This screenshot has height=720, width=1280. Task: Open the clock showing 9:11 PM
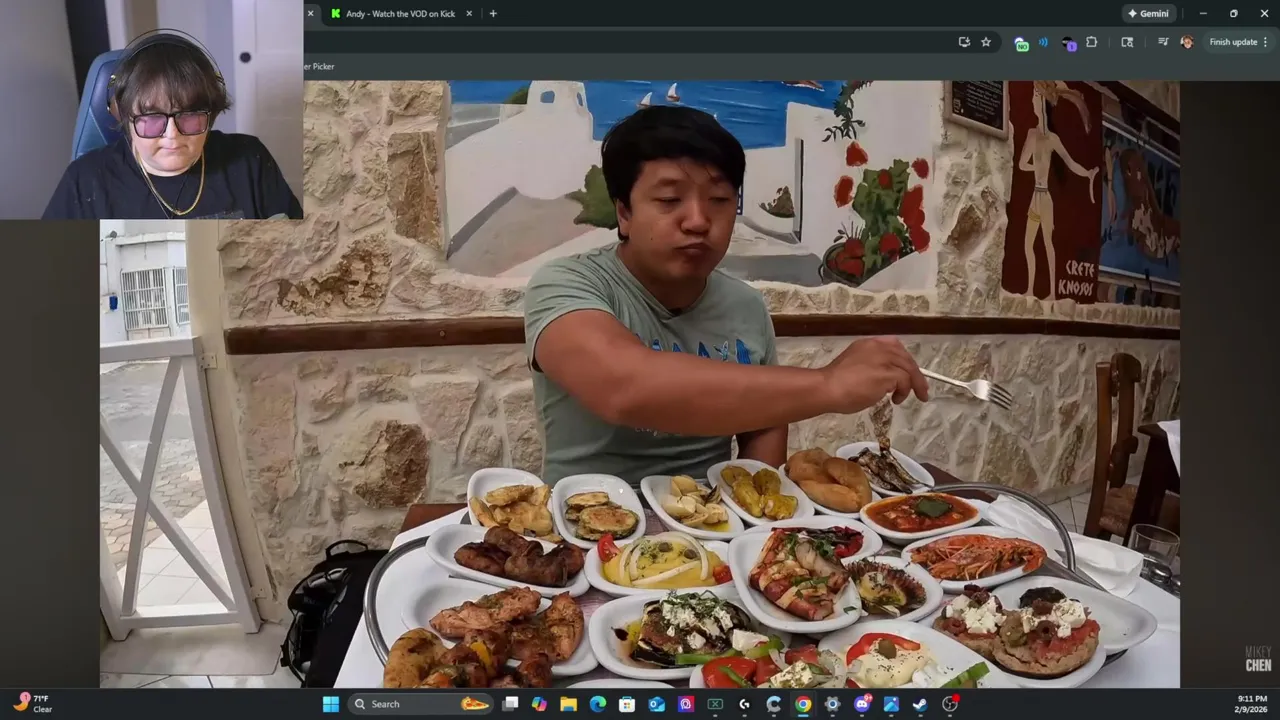[1252, 704]
